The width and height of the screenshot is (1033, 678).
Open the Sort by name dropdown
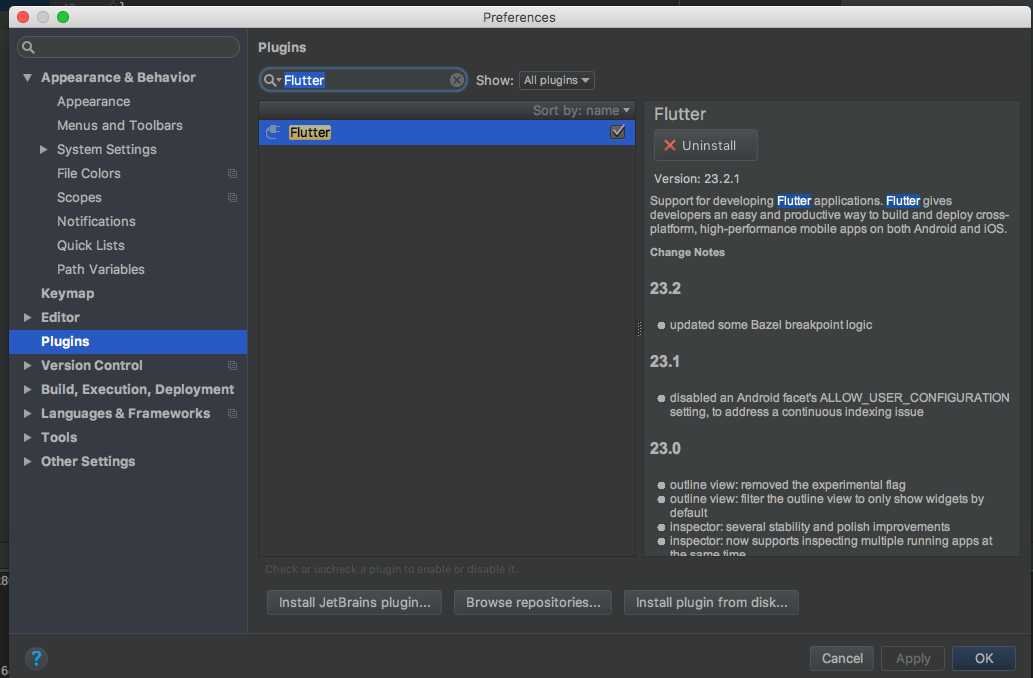click(x=581, y=110)
